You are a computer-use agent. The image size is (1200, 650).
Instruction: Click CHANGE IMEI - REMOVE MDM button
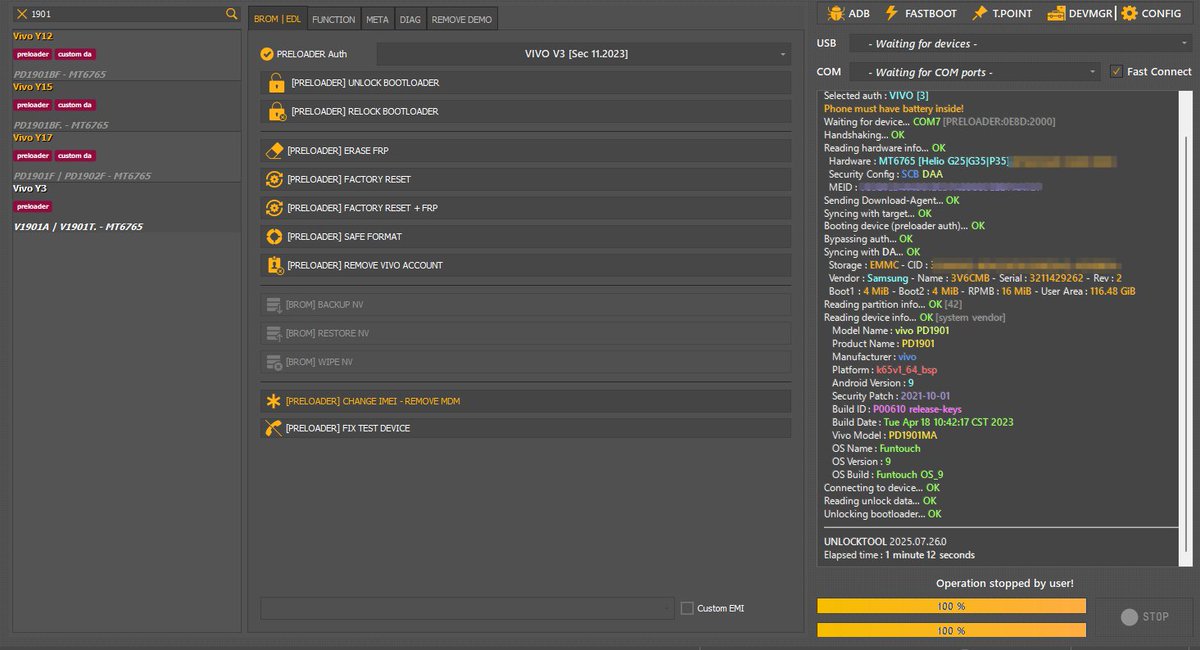[525, 401]
